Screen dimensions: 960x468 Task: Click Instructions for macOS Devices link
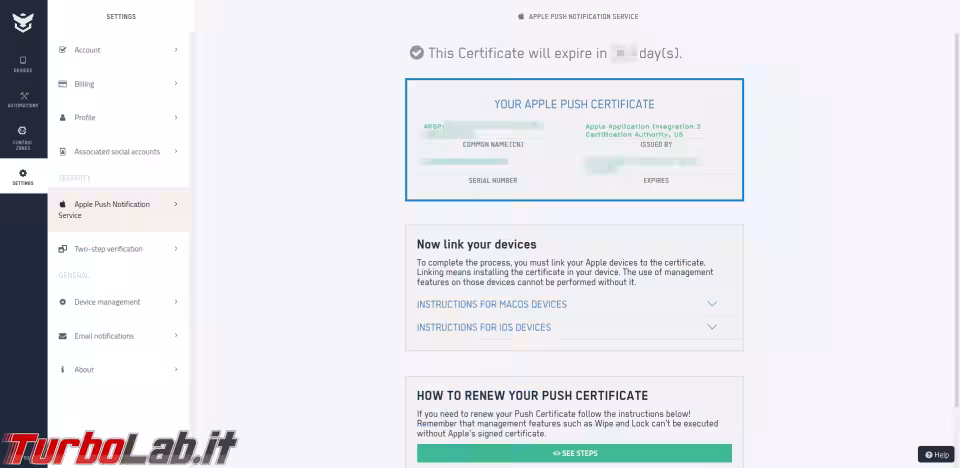492,304
